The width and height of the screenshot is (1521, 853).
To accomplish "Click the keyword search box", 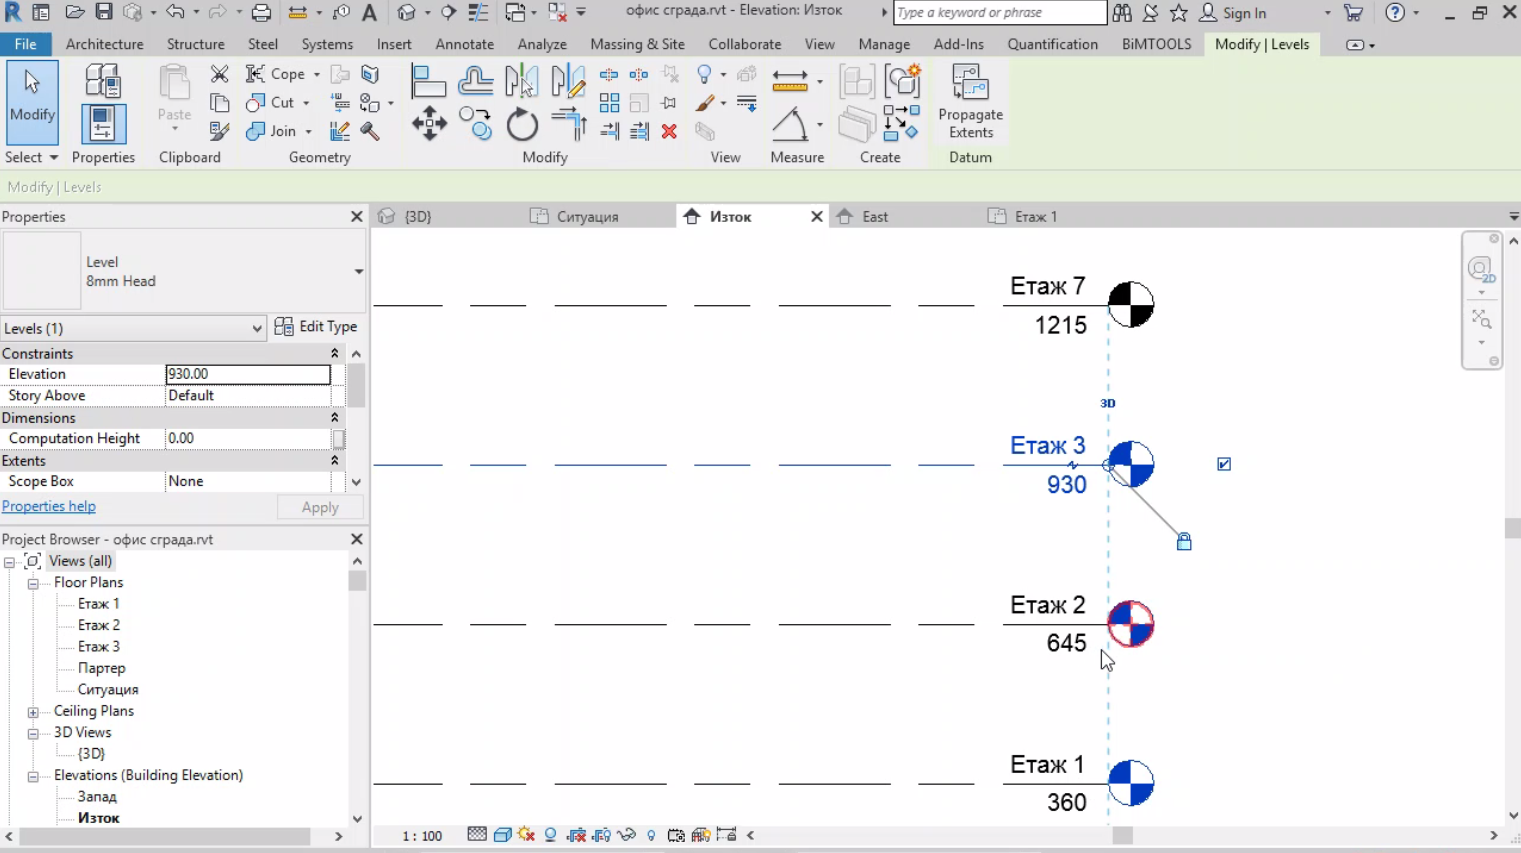I will coord(1000,13).
